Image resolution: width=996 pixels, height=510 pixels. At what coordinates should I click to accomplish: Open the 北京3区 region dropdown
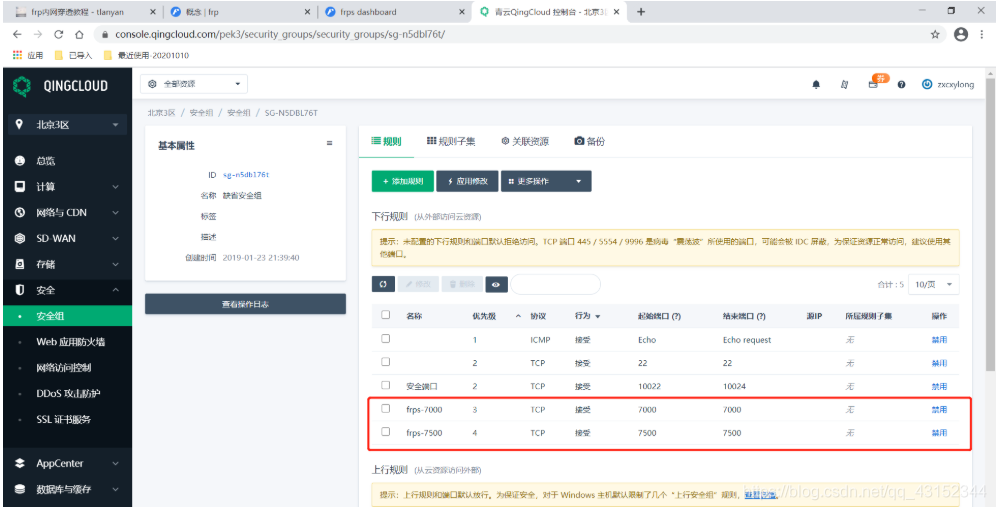[67, 125]
